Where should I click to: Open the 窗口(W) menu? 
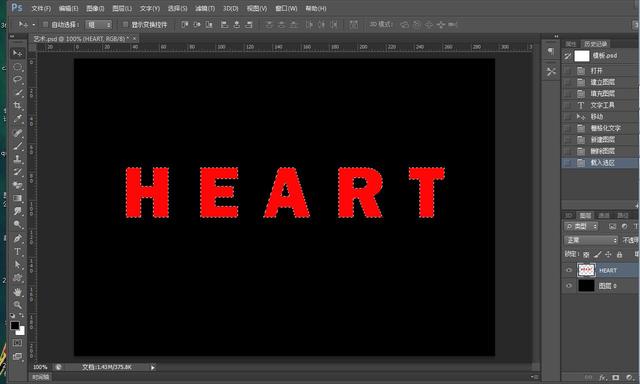point(286,8)
